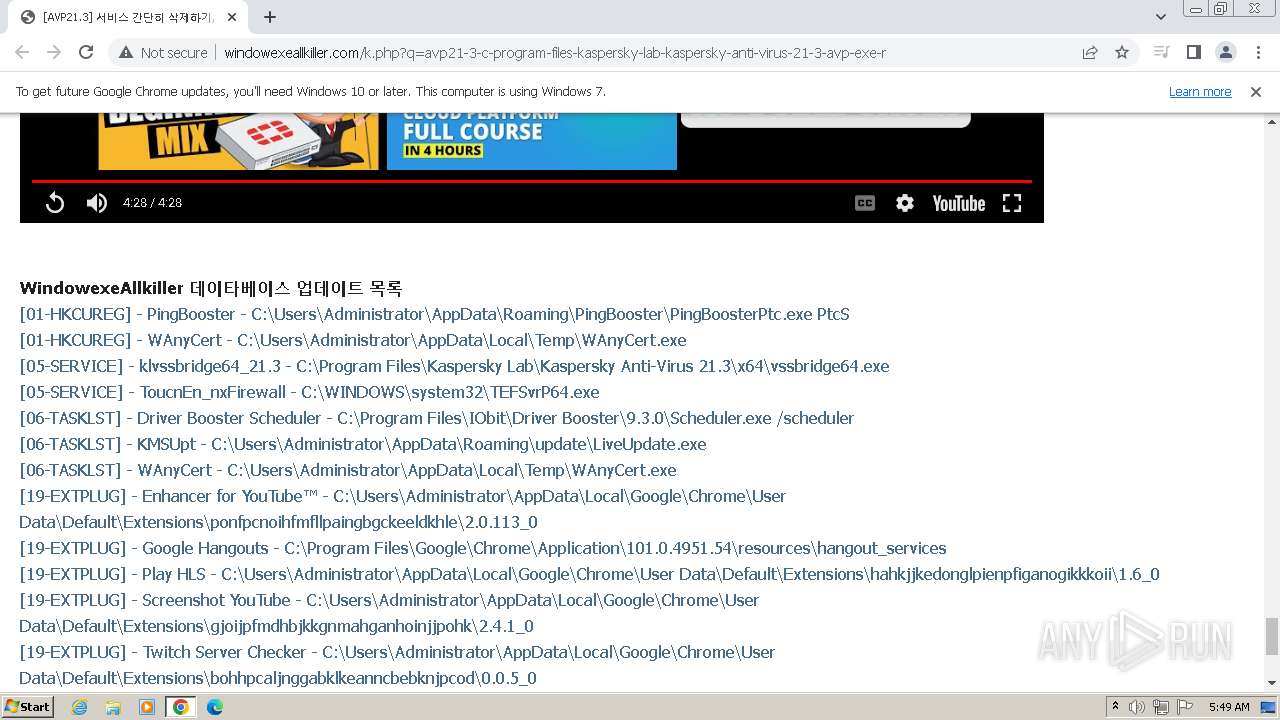Click the red video progress bar
1280x720 pixels.
(x=531, y=181)
